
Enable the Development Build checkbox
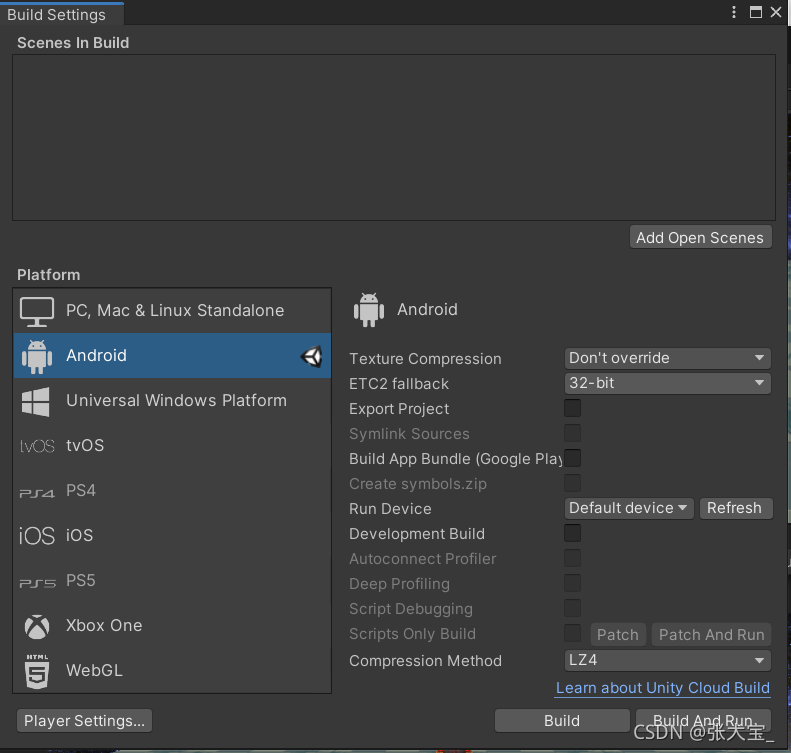pyautogui.click(x=572, y=533)
